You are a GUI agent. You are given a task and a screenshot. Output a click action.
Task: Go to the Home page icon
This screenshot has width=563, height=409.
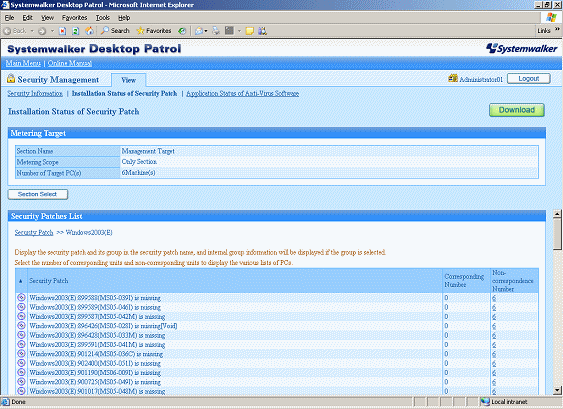click(89, 31)
